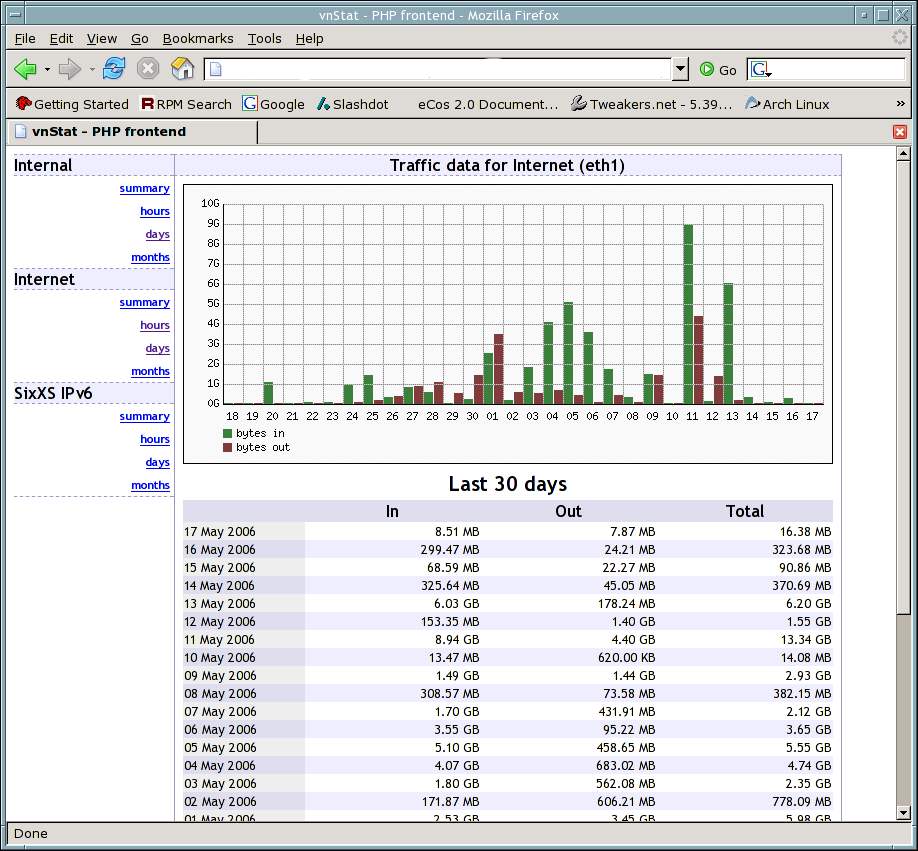Click the green Go button

tap(718, 70)
